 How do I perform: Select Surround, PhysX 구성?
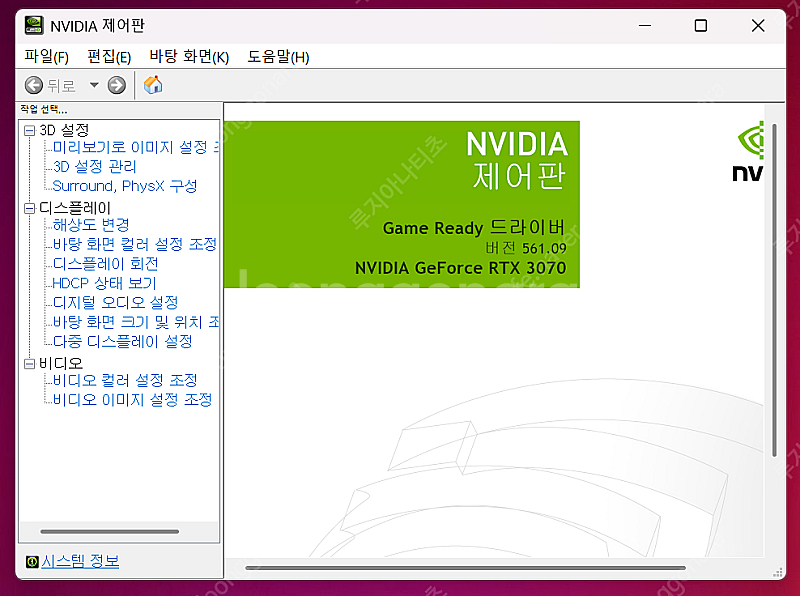[x=125, y=186]
